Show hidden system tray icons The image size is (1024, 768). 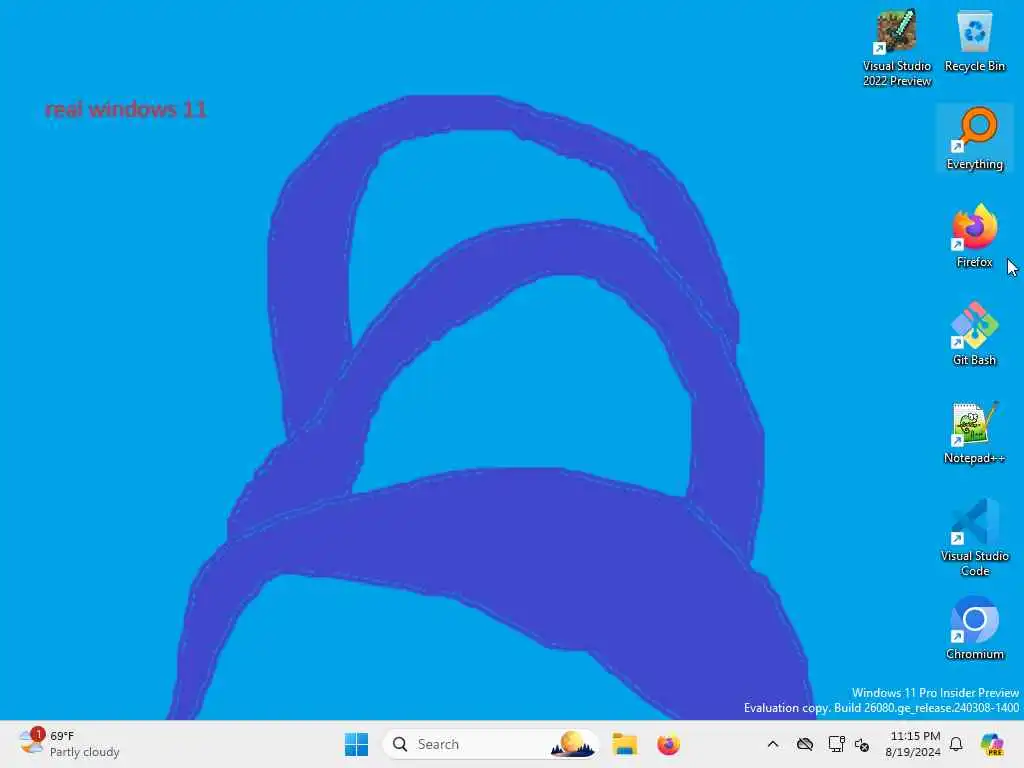(x=773, y=744)
